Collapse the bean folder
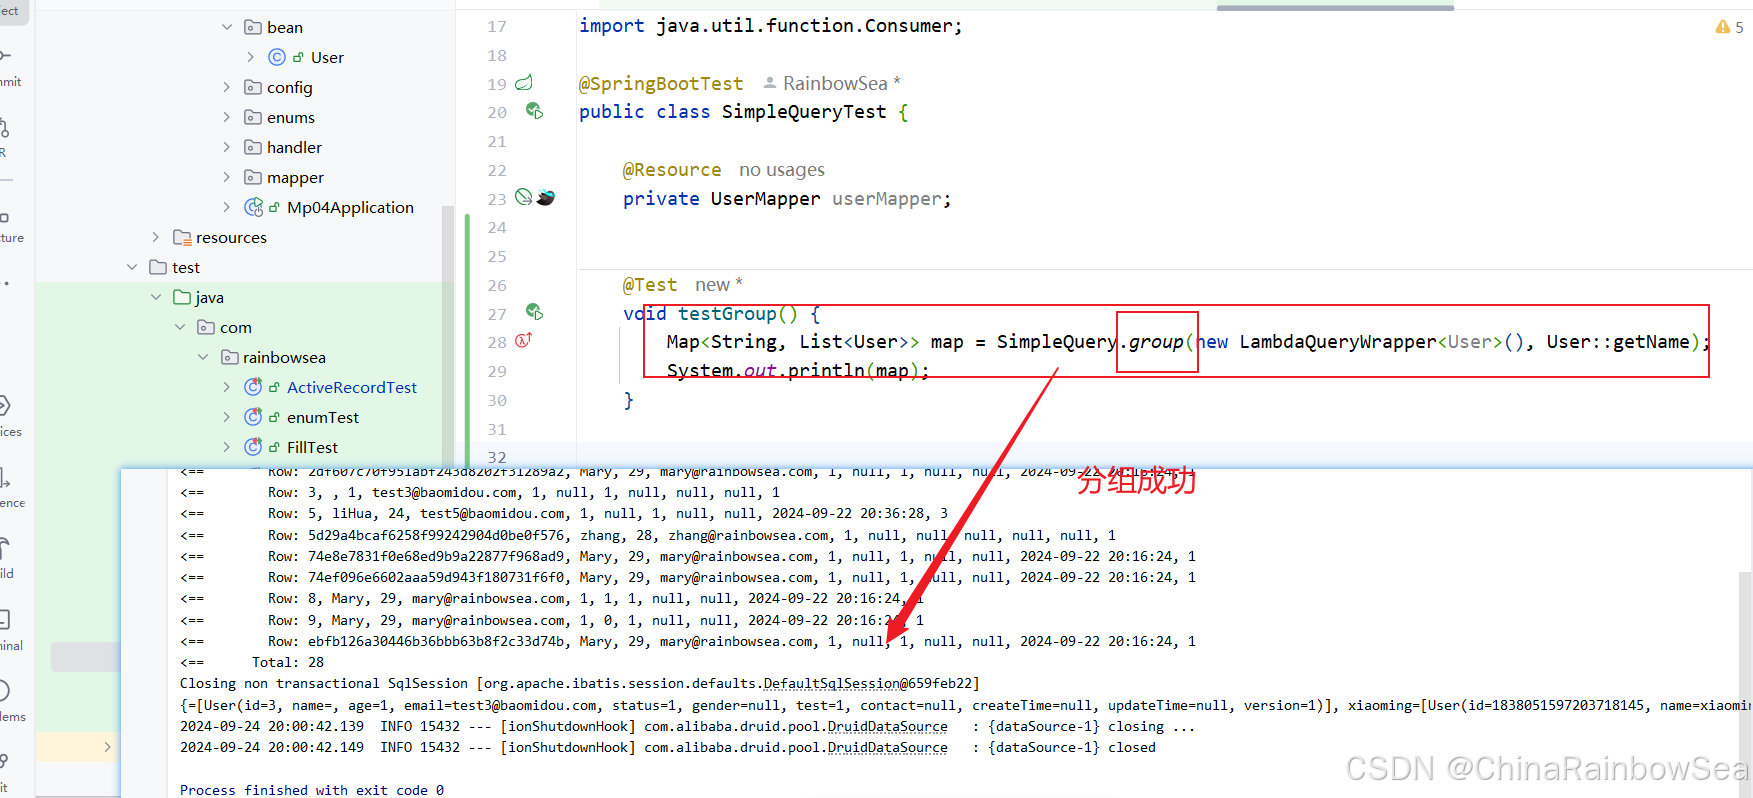Image resolution: width=1753 pixels, height=798 pixels. (x=227, y=27)
